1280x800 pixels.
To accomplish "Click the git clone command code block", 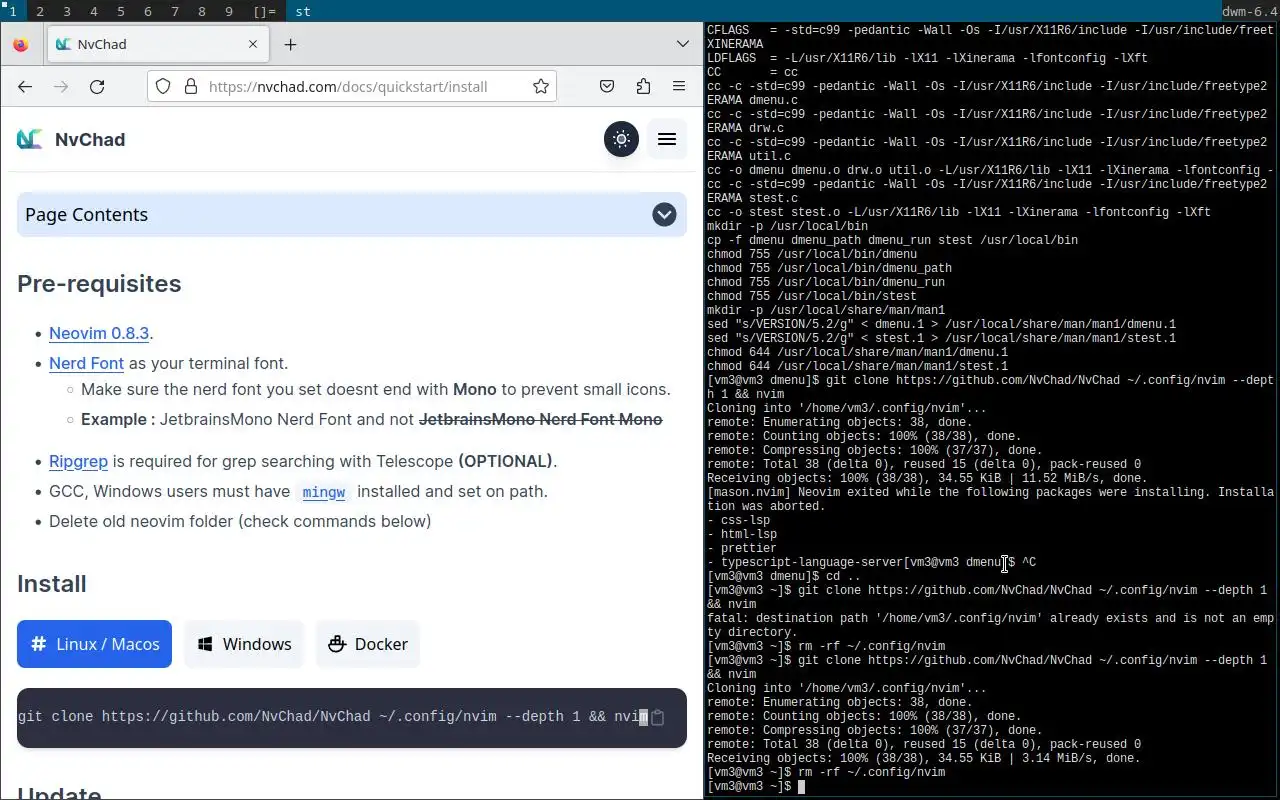I will (352, 717).
